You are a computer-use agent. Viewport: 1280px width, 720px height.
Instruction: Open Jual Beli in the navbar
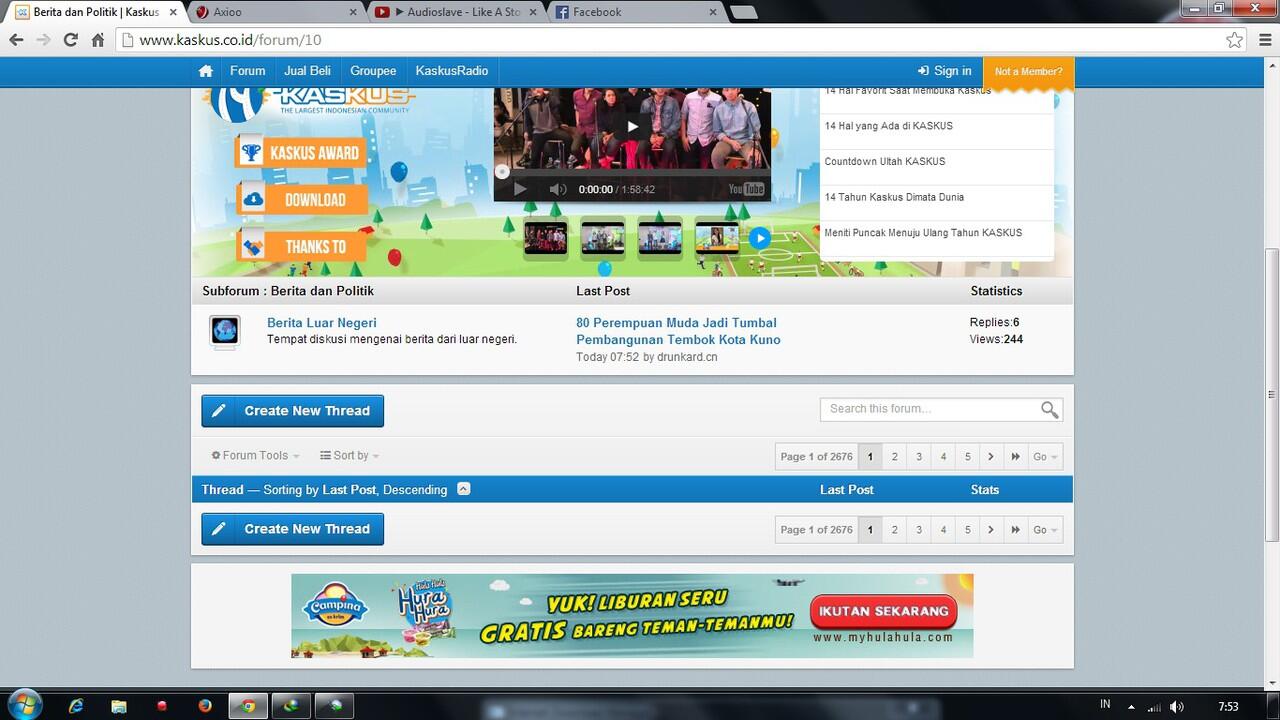point(307,71)
